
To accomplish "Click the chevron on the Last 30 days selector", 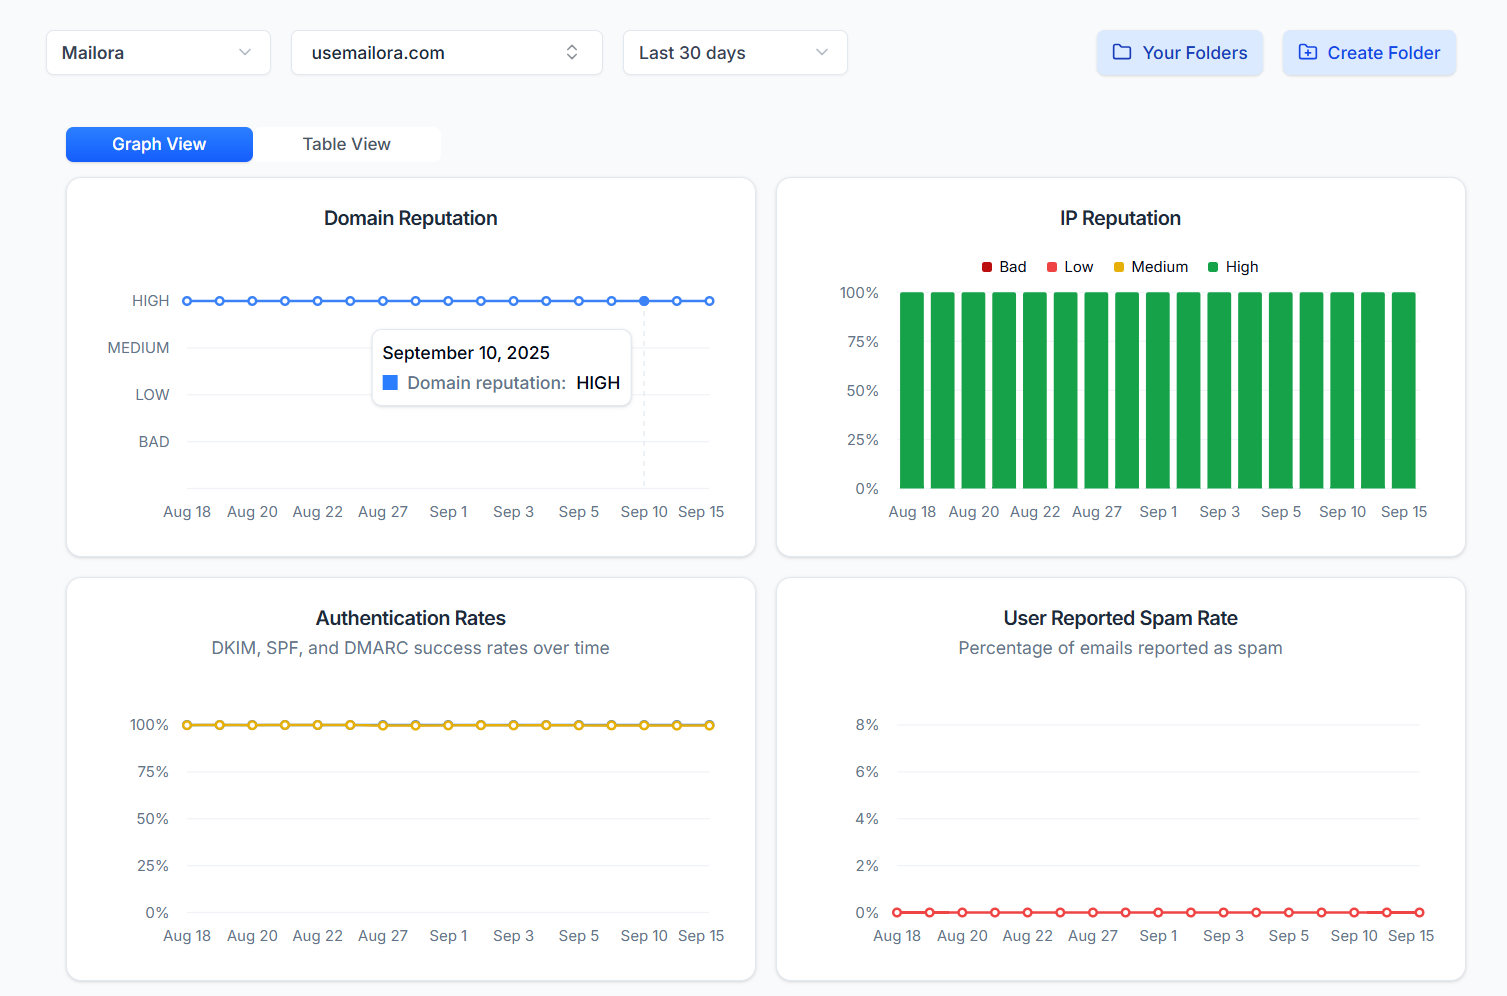I will [821, 52].
